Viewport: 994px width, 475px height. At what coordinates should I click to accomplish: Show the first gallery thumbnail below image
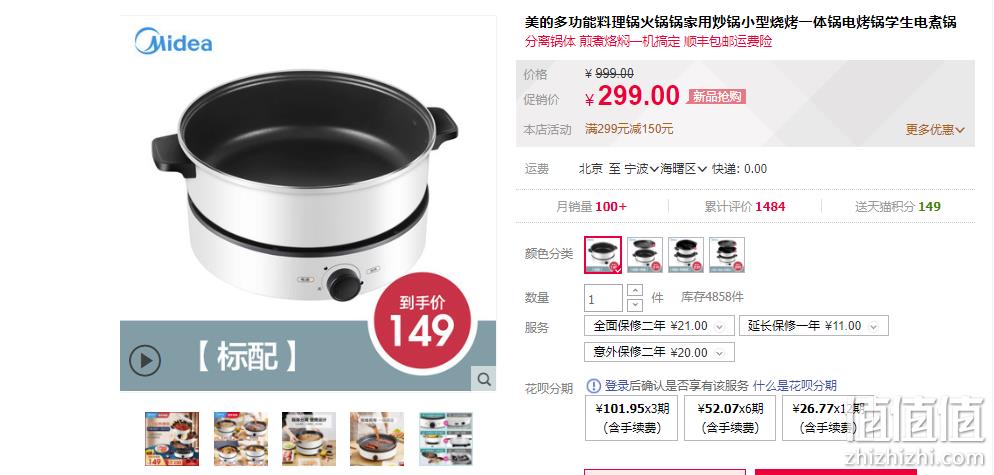[172, 439]
